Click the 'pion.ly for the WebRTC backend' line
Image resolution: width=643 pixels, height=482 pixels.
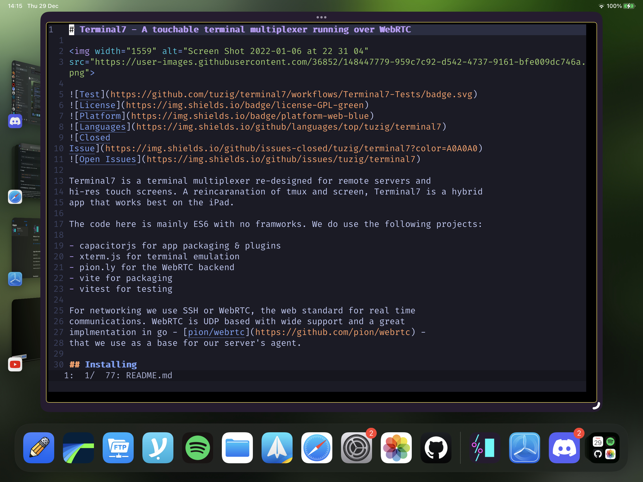click(152, 267)
